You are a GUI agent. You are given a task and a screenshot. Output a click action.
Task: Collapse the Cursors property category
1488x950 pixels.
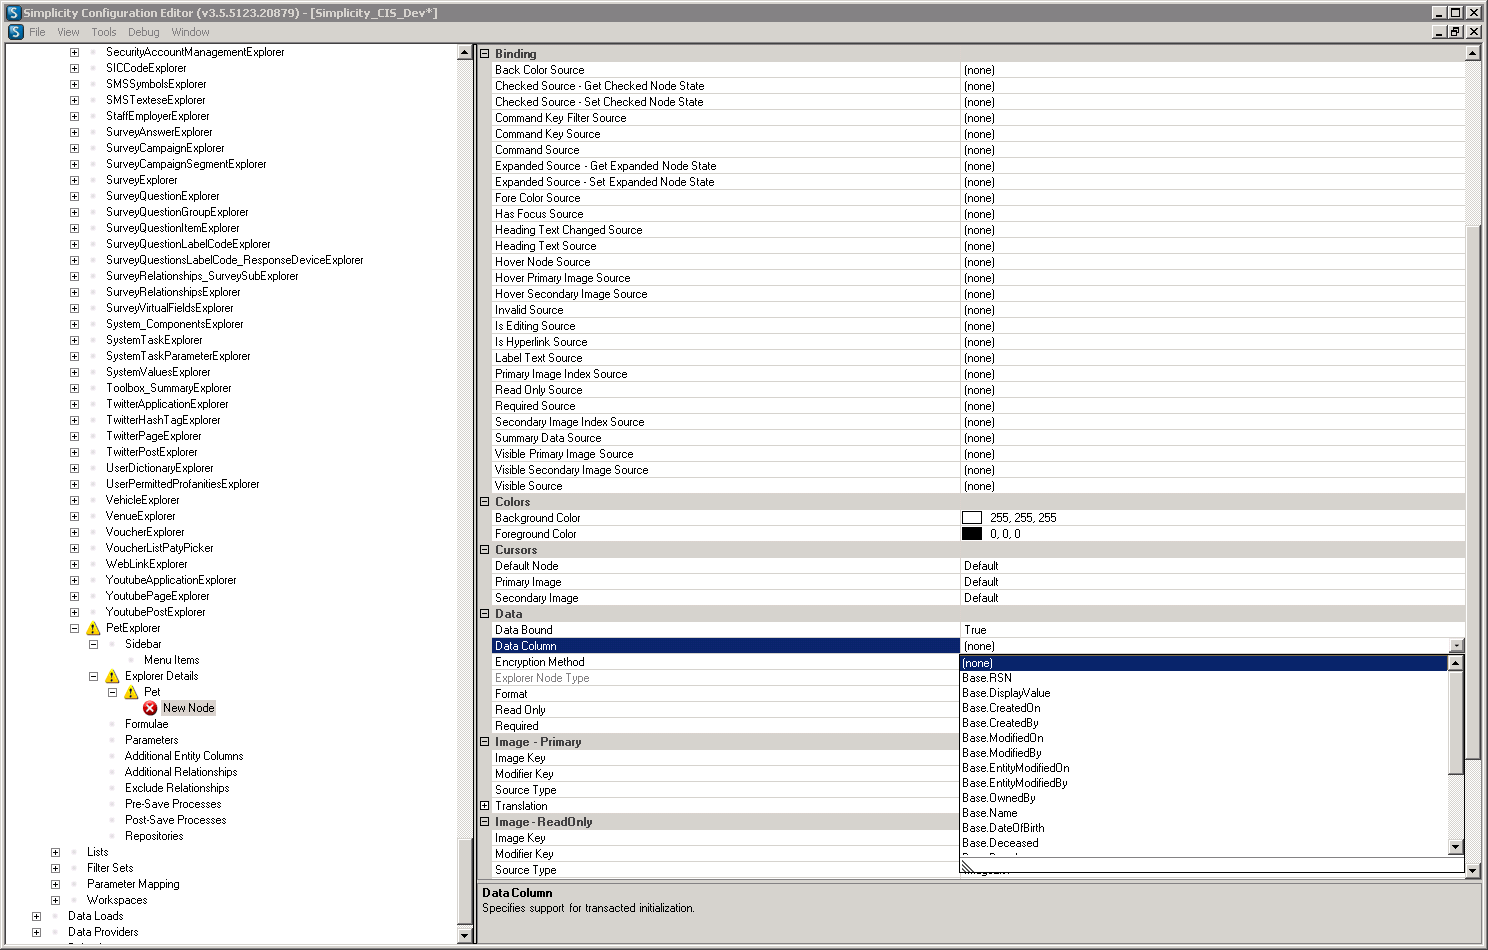pyautogui.click(x=485, y=550)
